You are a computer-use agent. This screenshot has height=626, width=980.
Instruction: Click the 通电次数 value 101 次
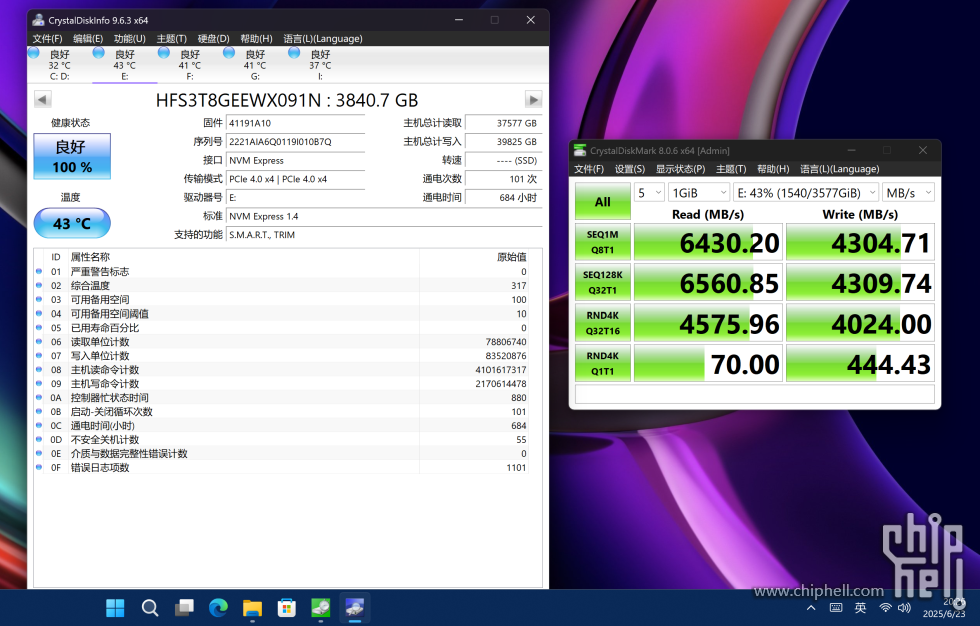tap(504, 179)
